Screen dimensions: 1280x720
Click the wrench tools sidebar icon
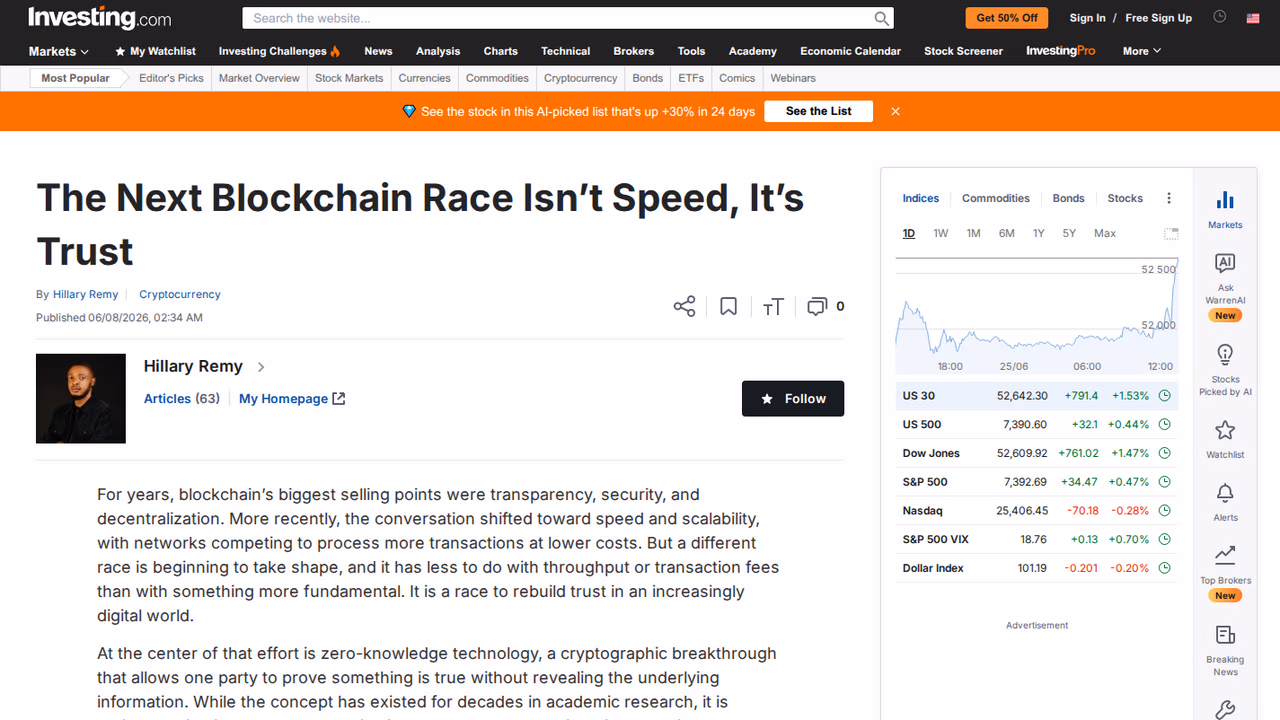(x=1225, y=709)
